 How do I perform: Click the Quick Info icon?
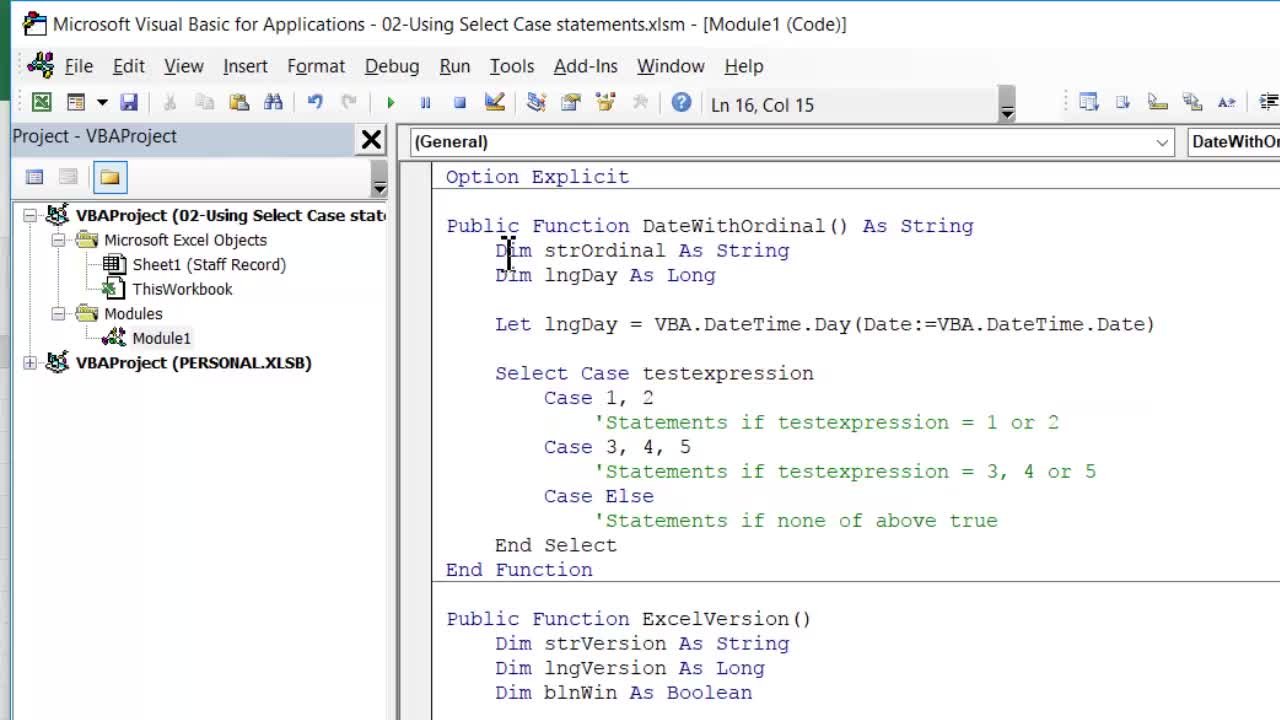[x=1158, y=102]
